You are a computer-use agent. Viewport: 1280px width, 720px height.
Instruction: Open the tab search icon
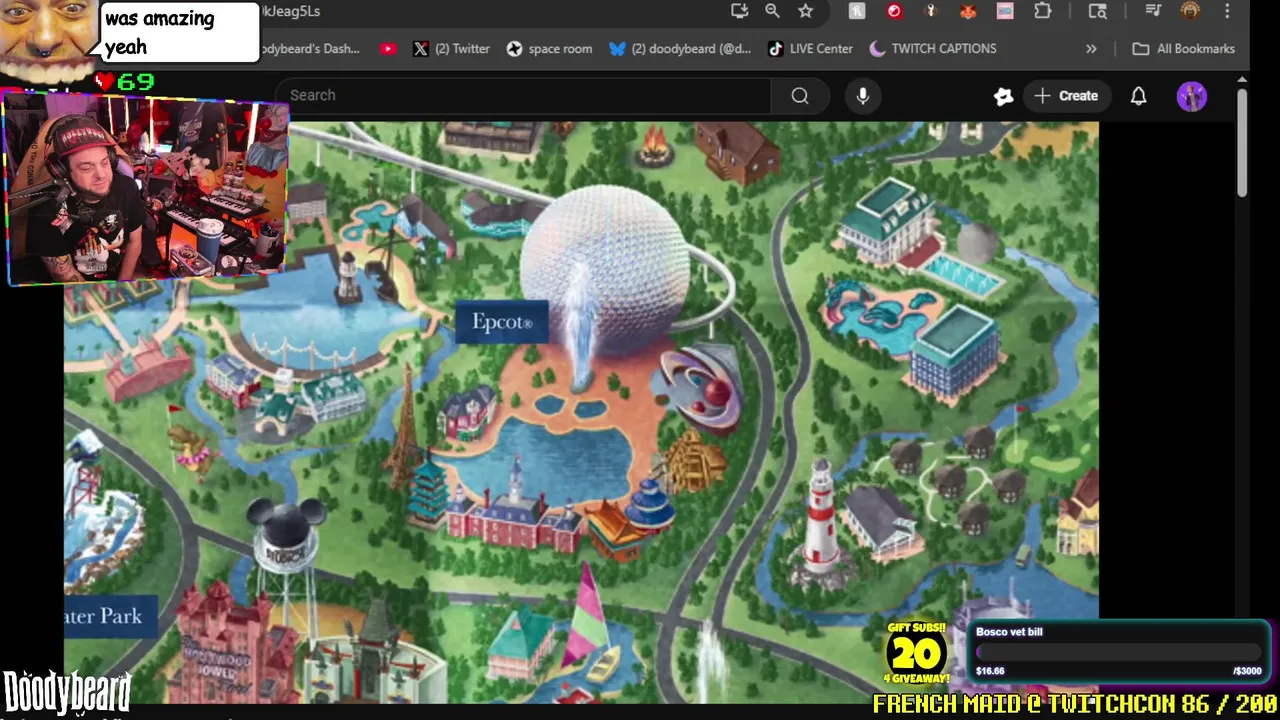pyautogui.click(x=1098, y=11)
